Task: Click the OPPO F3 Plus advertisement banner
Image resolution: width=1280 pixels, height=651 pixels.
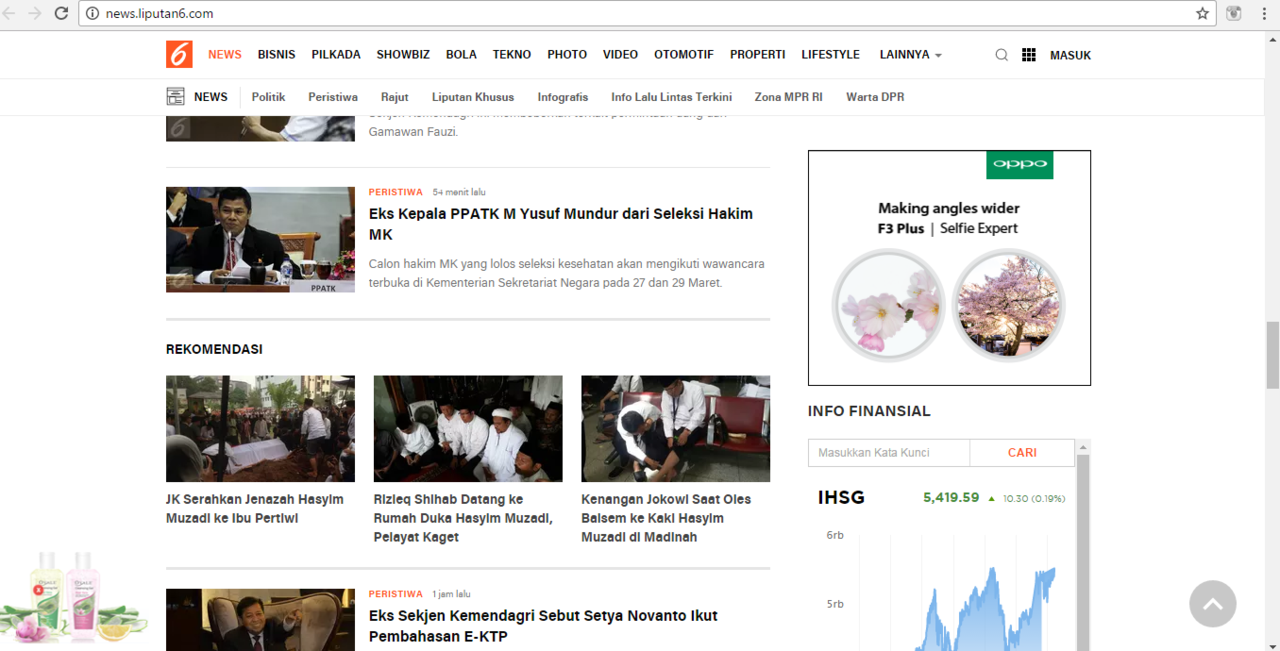Action: pos(949,268)
